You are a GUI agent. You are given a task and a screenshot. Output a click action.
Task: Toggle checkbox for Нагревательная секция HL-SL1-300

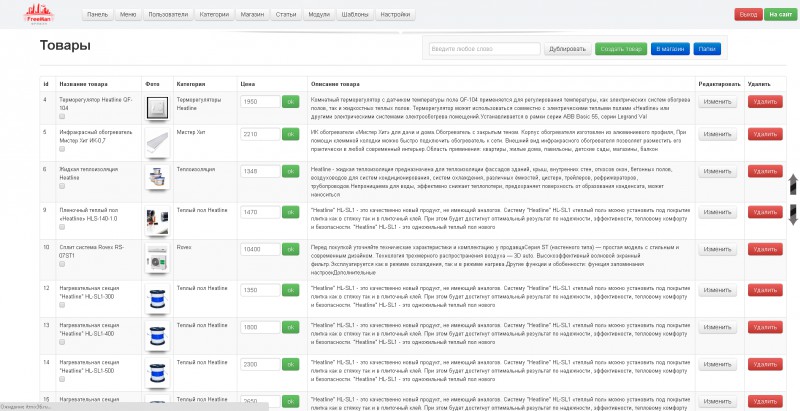(x=62, y=305)
